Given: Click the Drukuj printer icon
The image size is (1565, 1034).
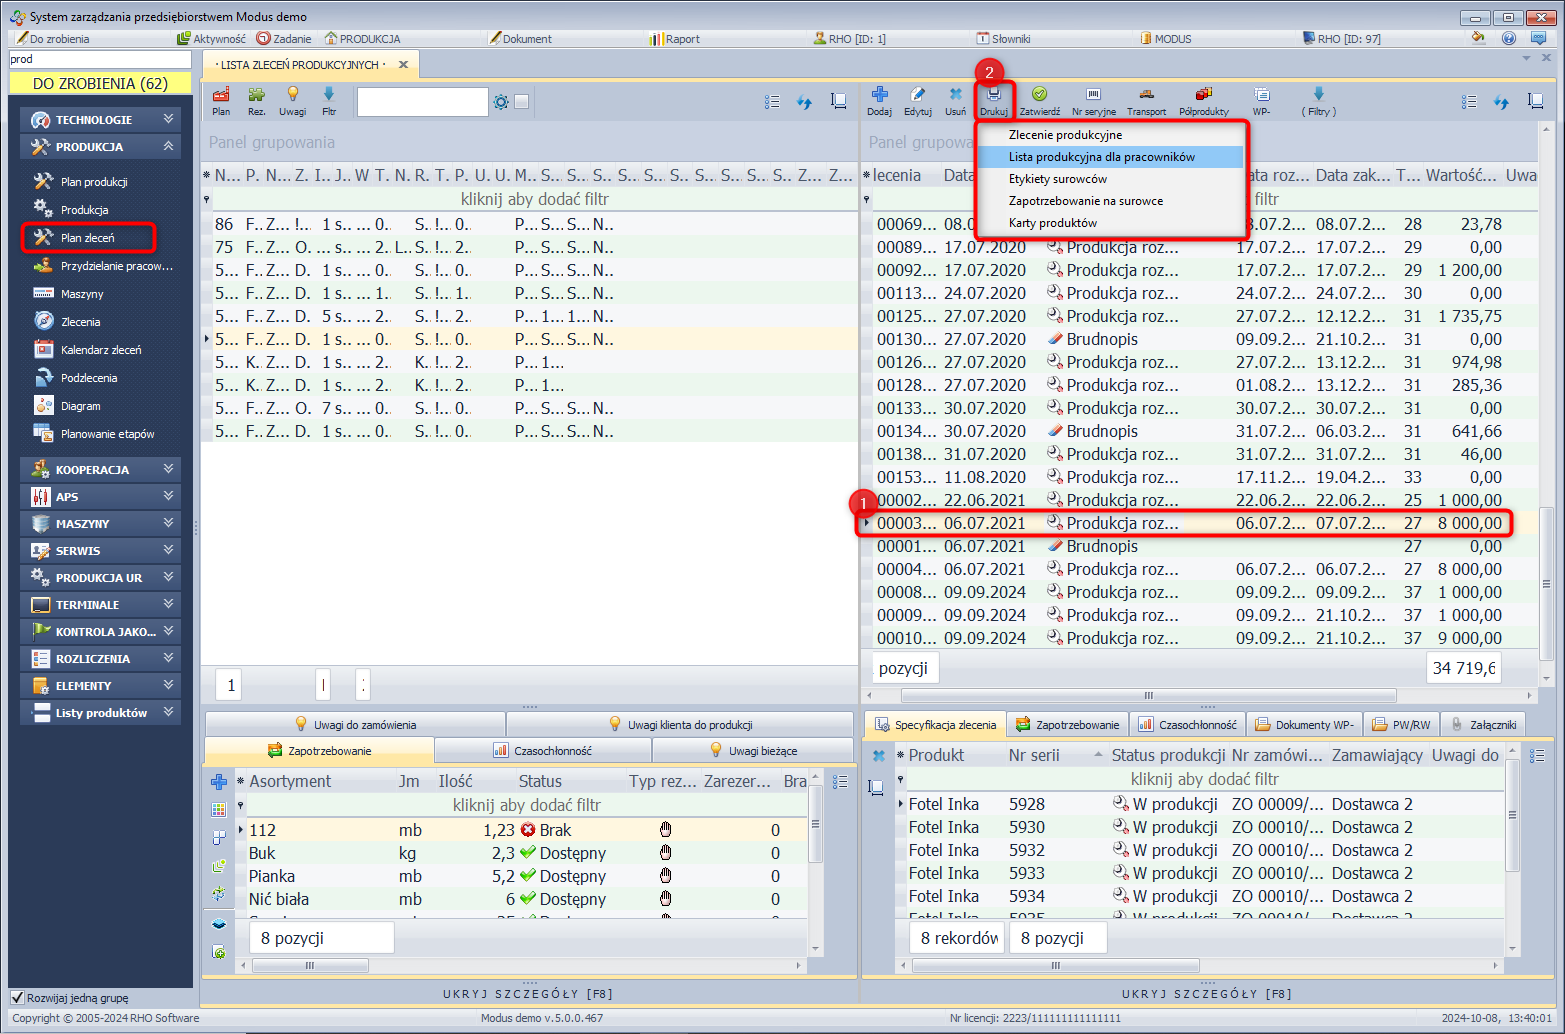Looking at the screenshot, I should tap(993, 95).
